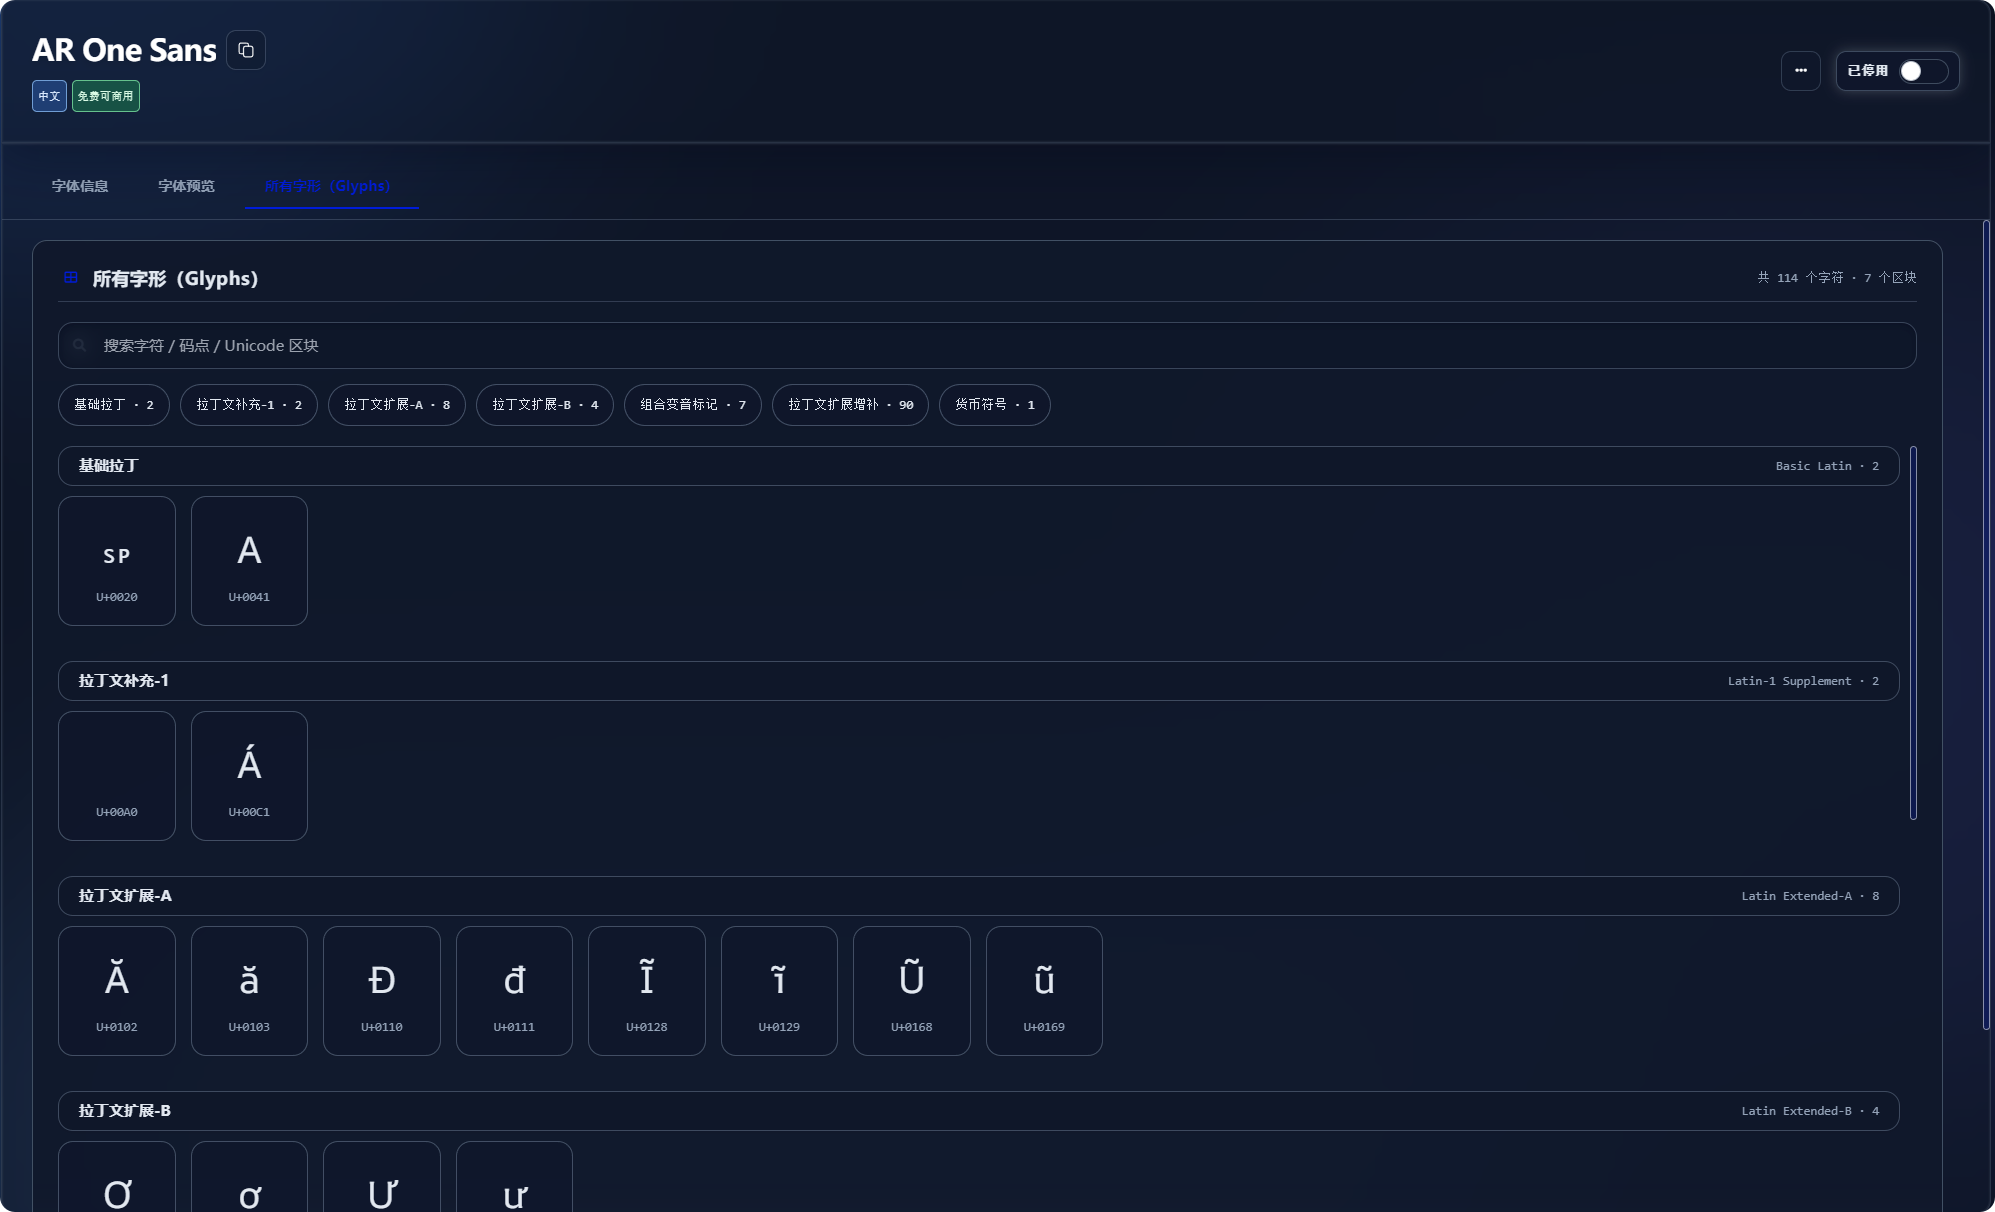Click the 免费可商用 license tag
Viewport: 1995px width, 1212px height.
click(x=106, y=96)
